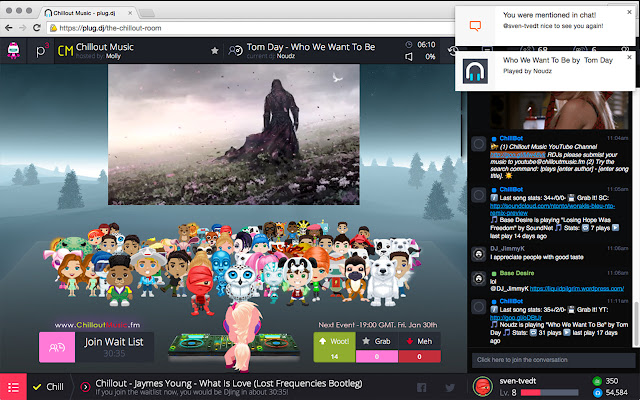This screenshot has width=640, height=400.
Task: Open the plug.dj robot logo menu
Action: (x=13, y=51)
